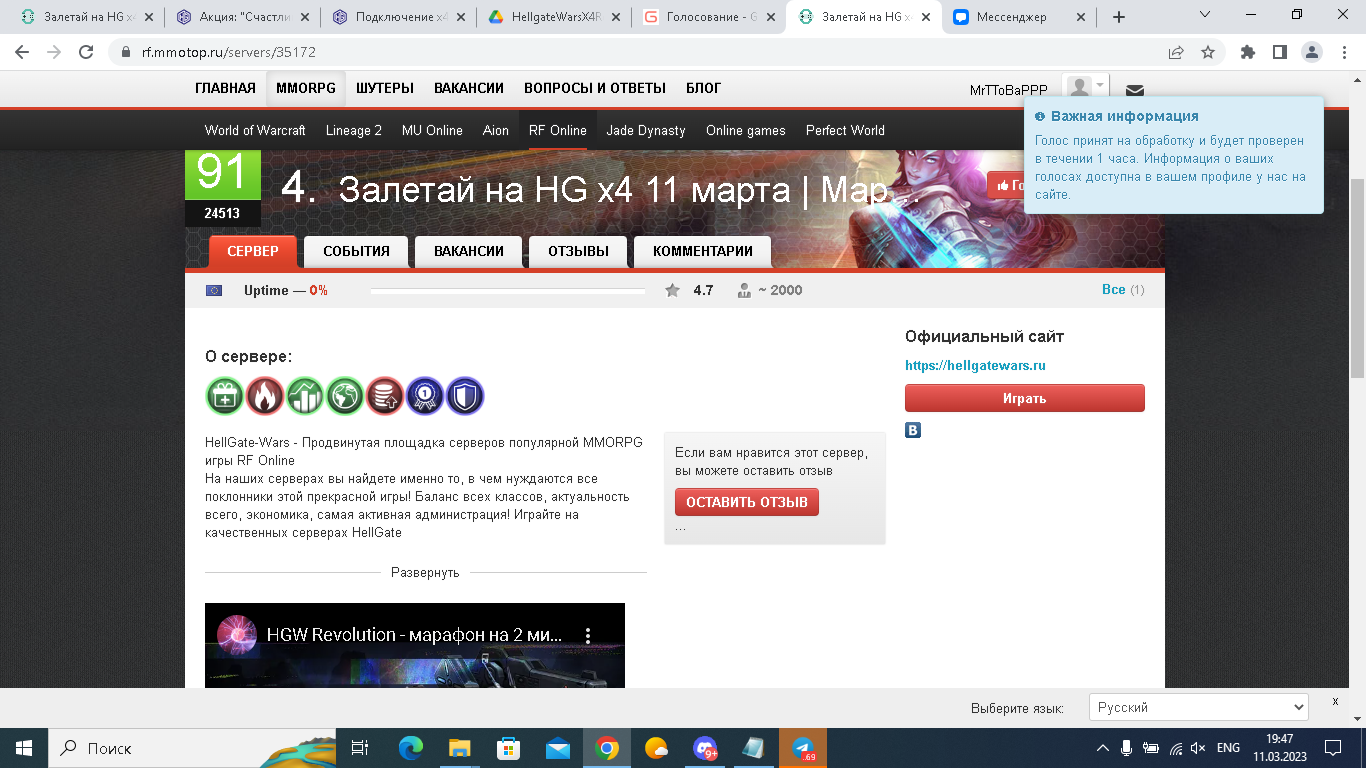
Task: Toggle the browser side panel icon
Action: click(1279, 52)
